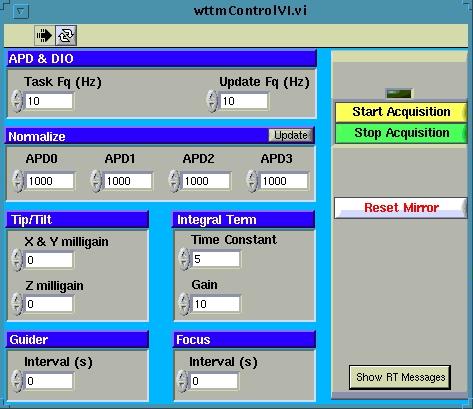
Task: Click the Normalize Update button
Action: point(291,135)
